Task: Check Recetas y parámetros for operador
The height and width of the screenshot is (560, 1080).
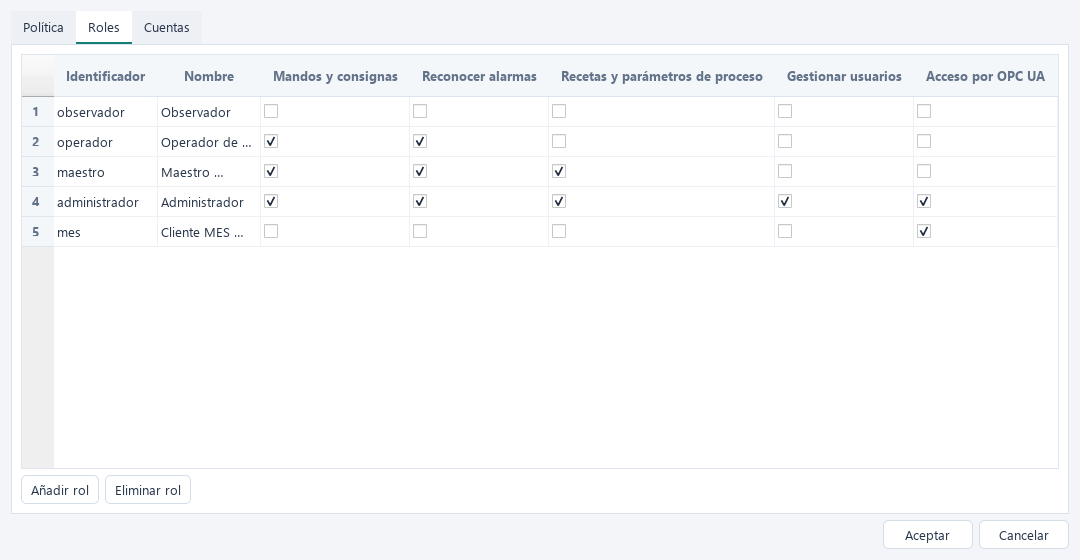Action: click(559, 141)
